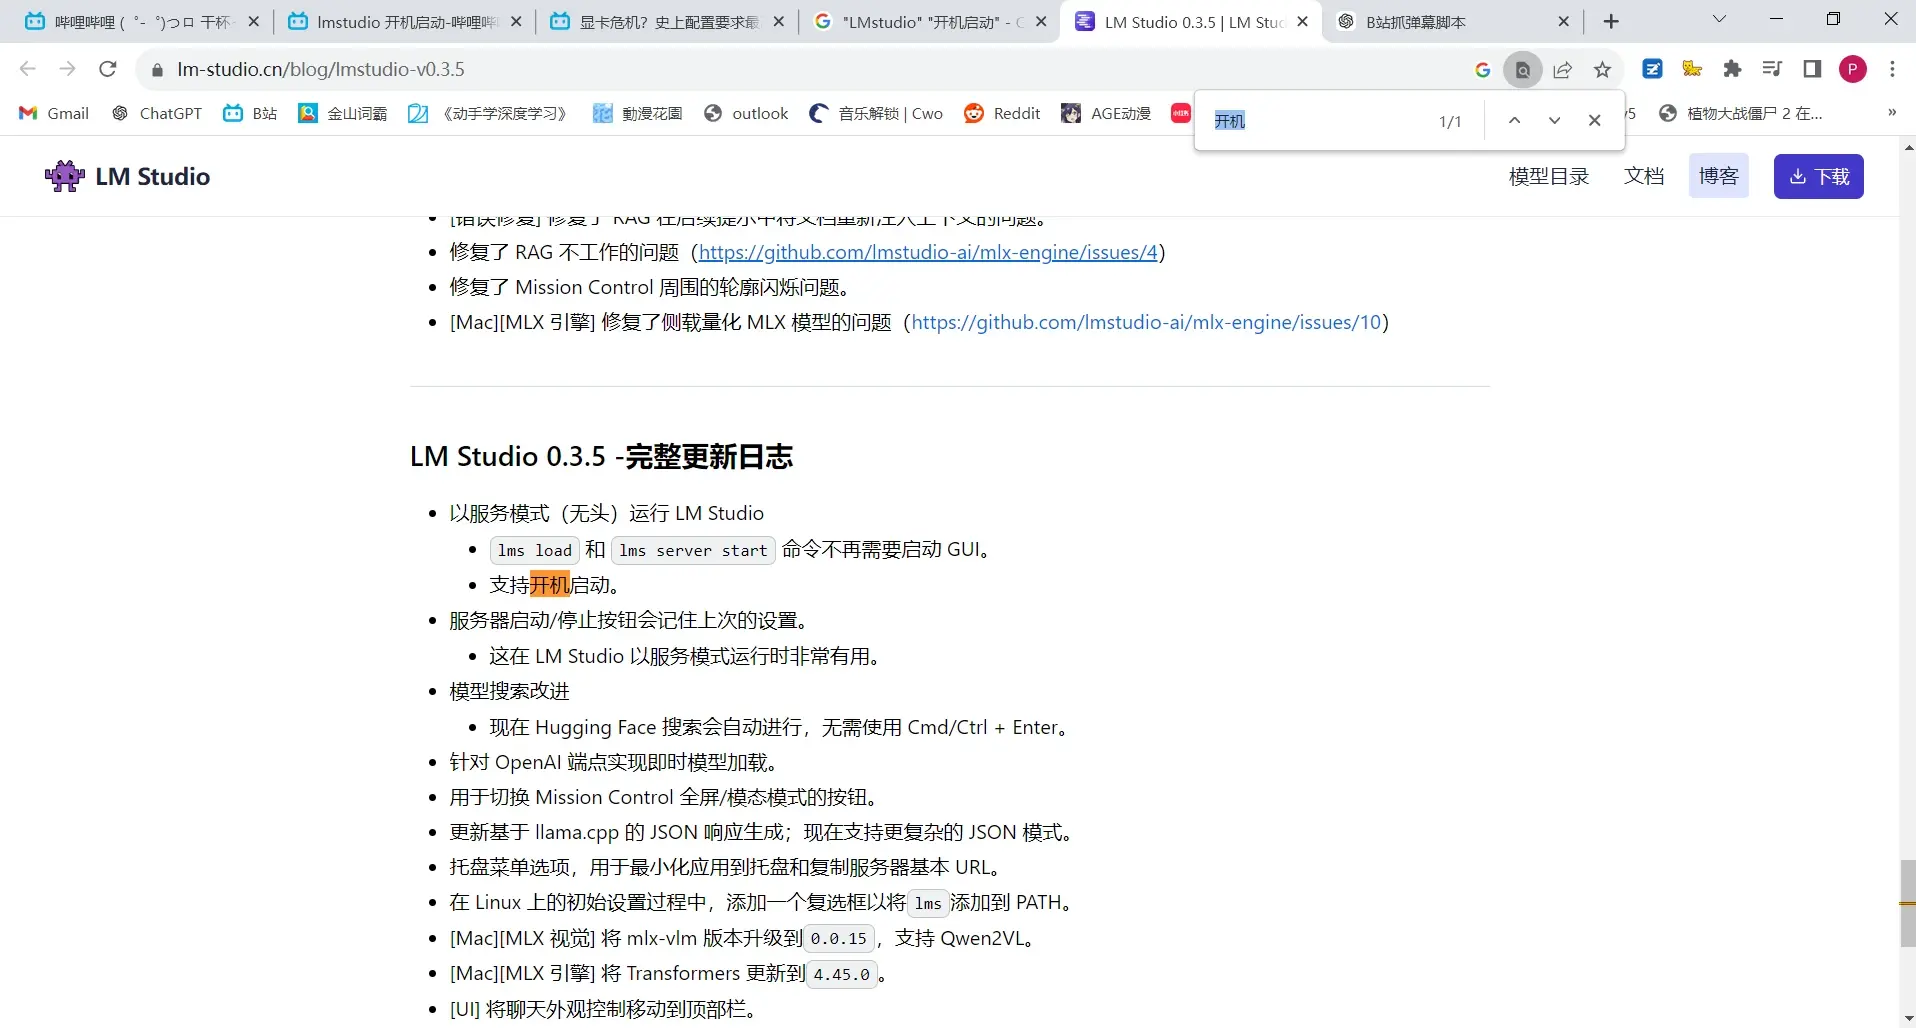Open the Chrome three-dot menu
The image size is (1916, 1028).
1892,69
